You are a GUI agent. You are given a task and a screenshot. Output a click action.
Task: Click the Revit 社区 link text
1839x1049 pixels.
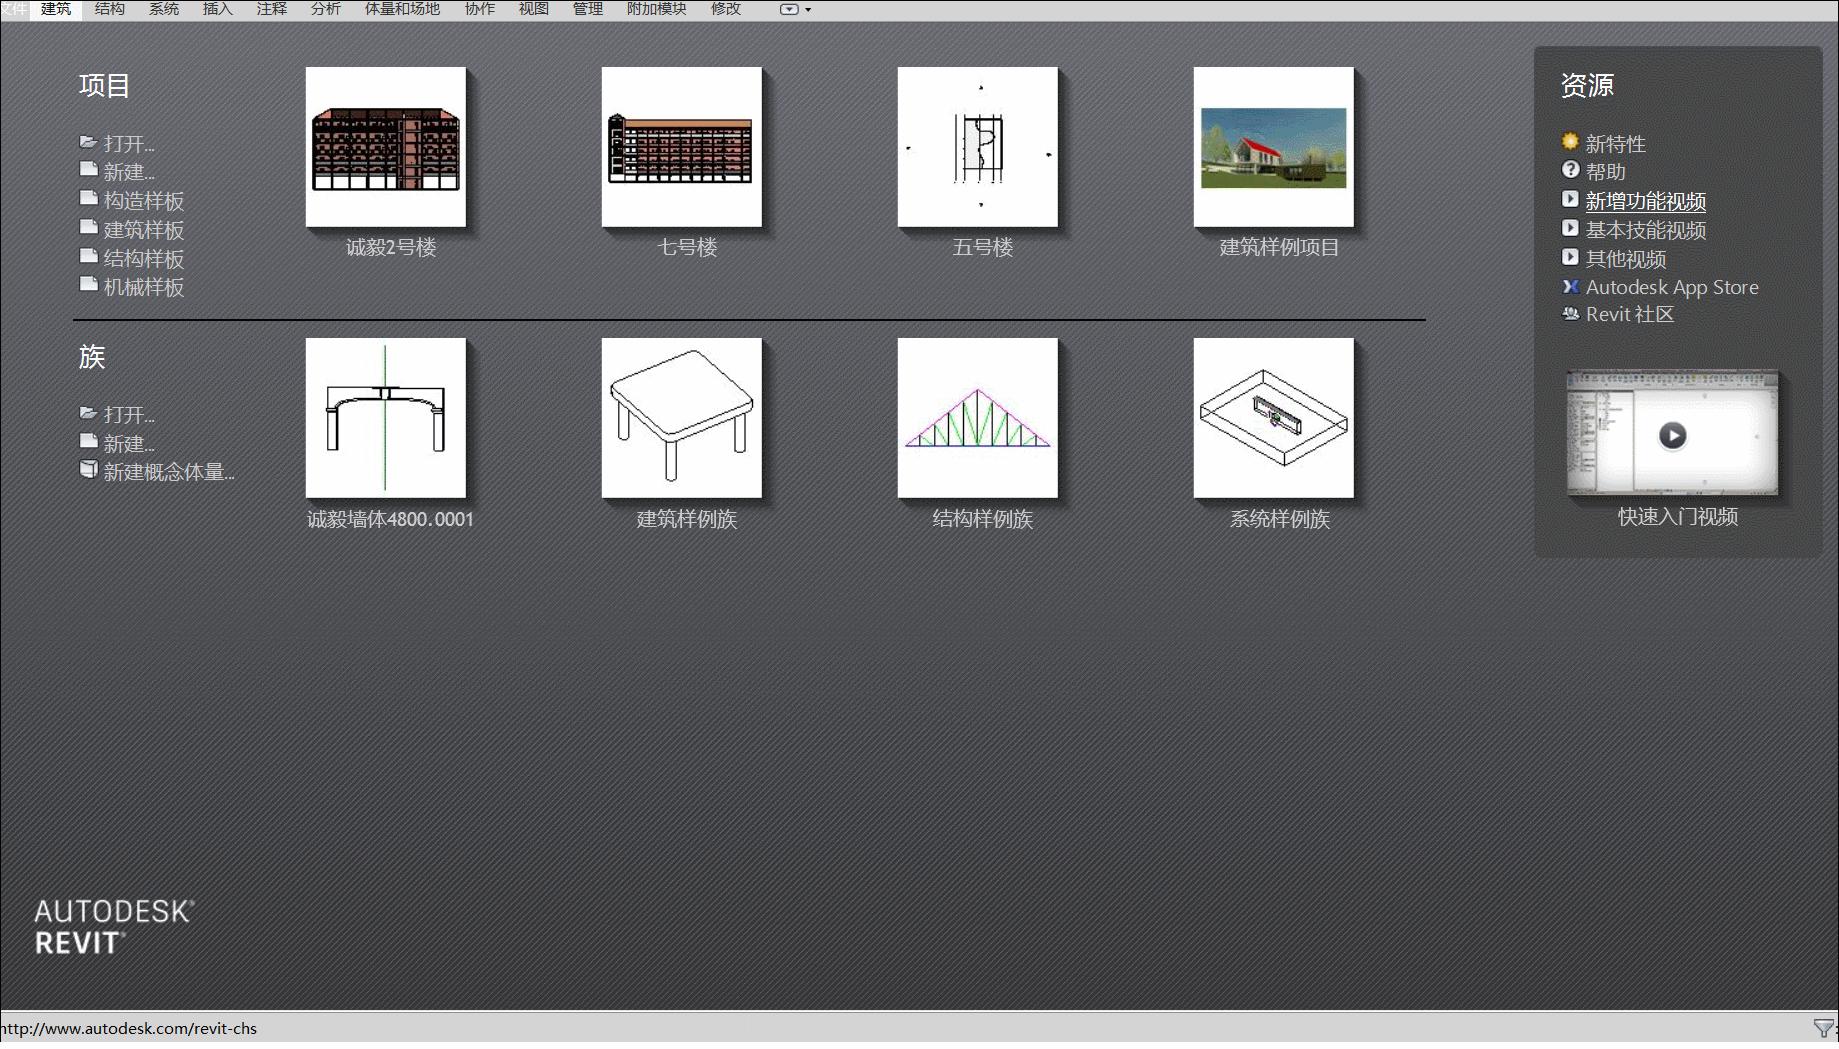point(1630,314)
